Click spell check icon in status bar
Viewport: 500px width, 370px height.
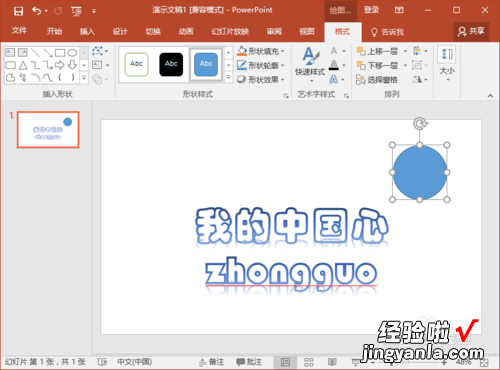tap(103, 362)
